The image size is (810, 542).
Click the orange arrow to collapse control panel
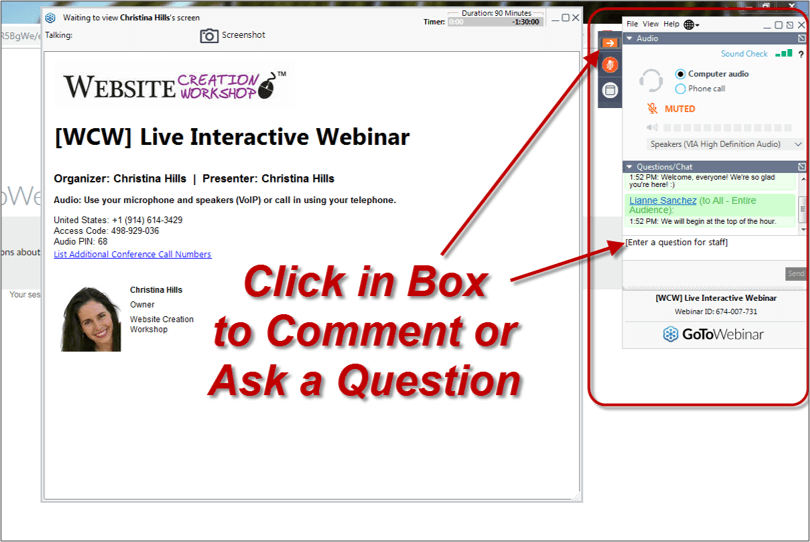pyautogui.click(x=610, y=43)
